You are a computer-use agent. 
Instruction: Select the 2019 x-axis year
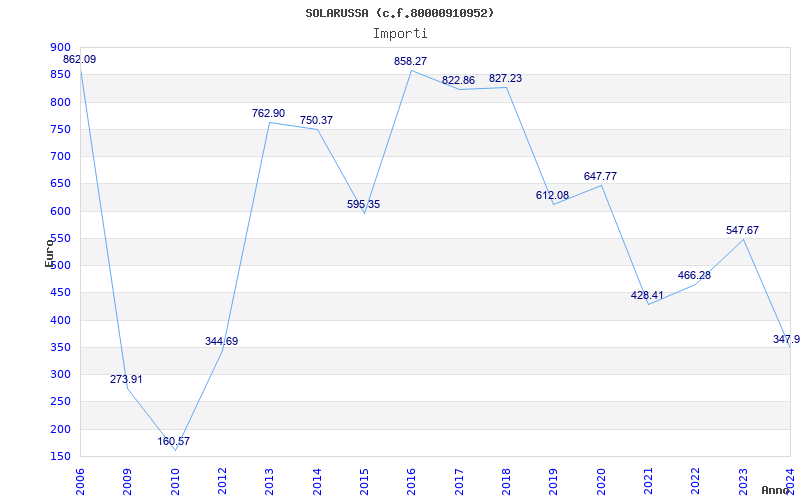click(554, 482)
